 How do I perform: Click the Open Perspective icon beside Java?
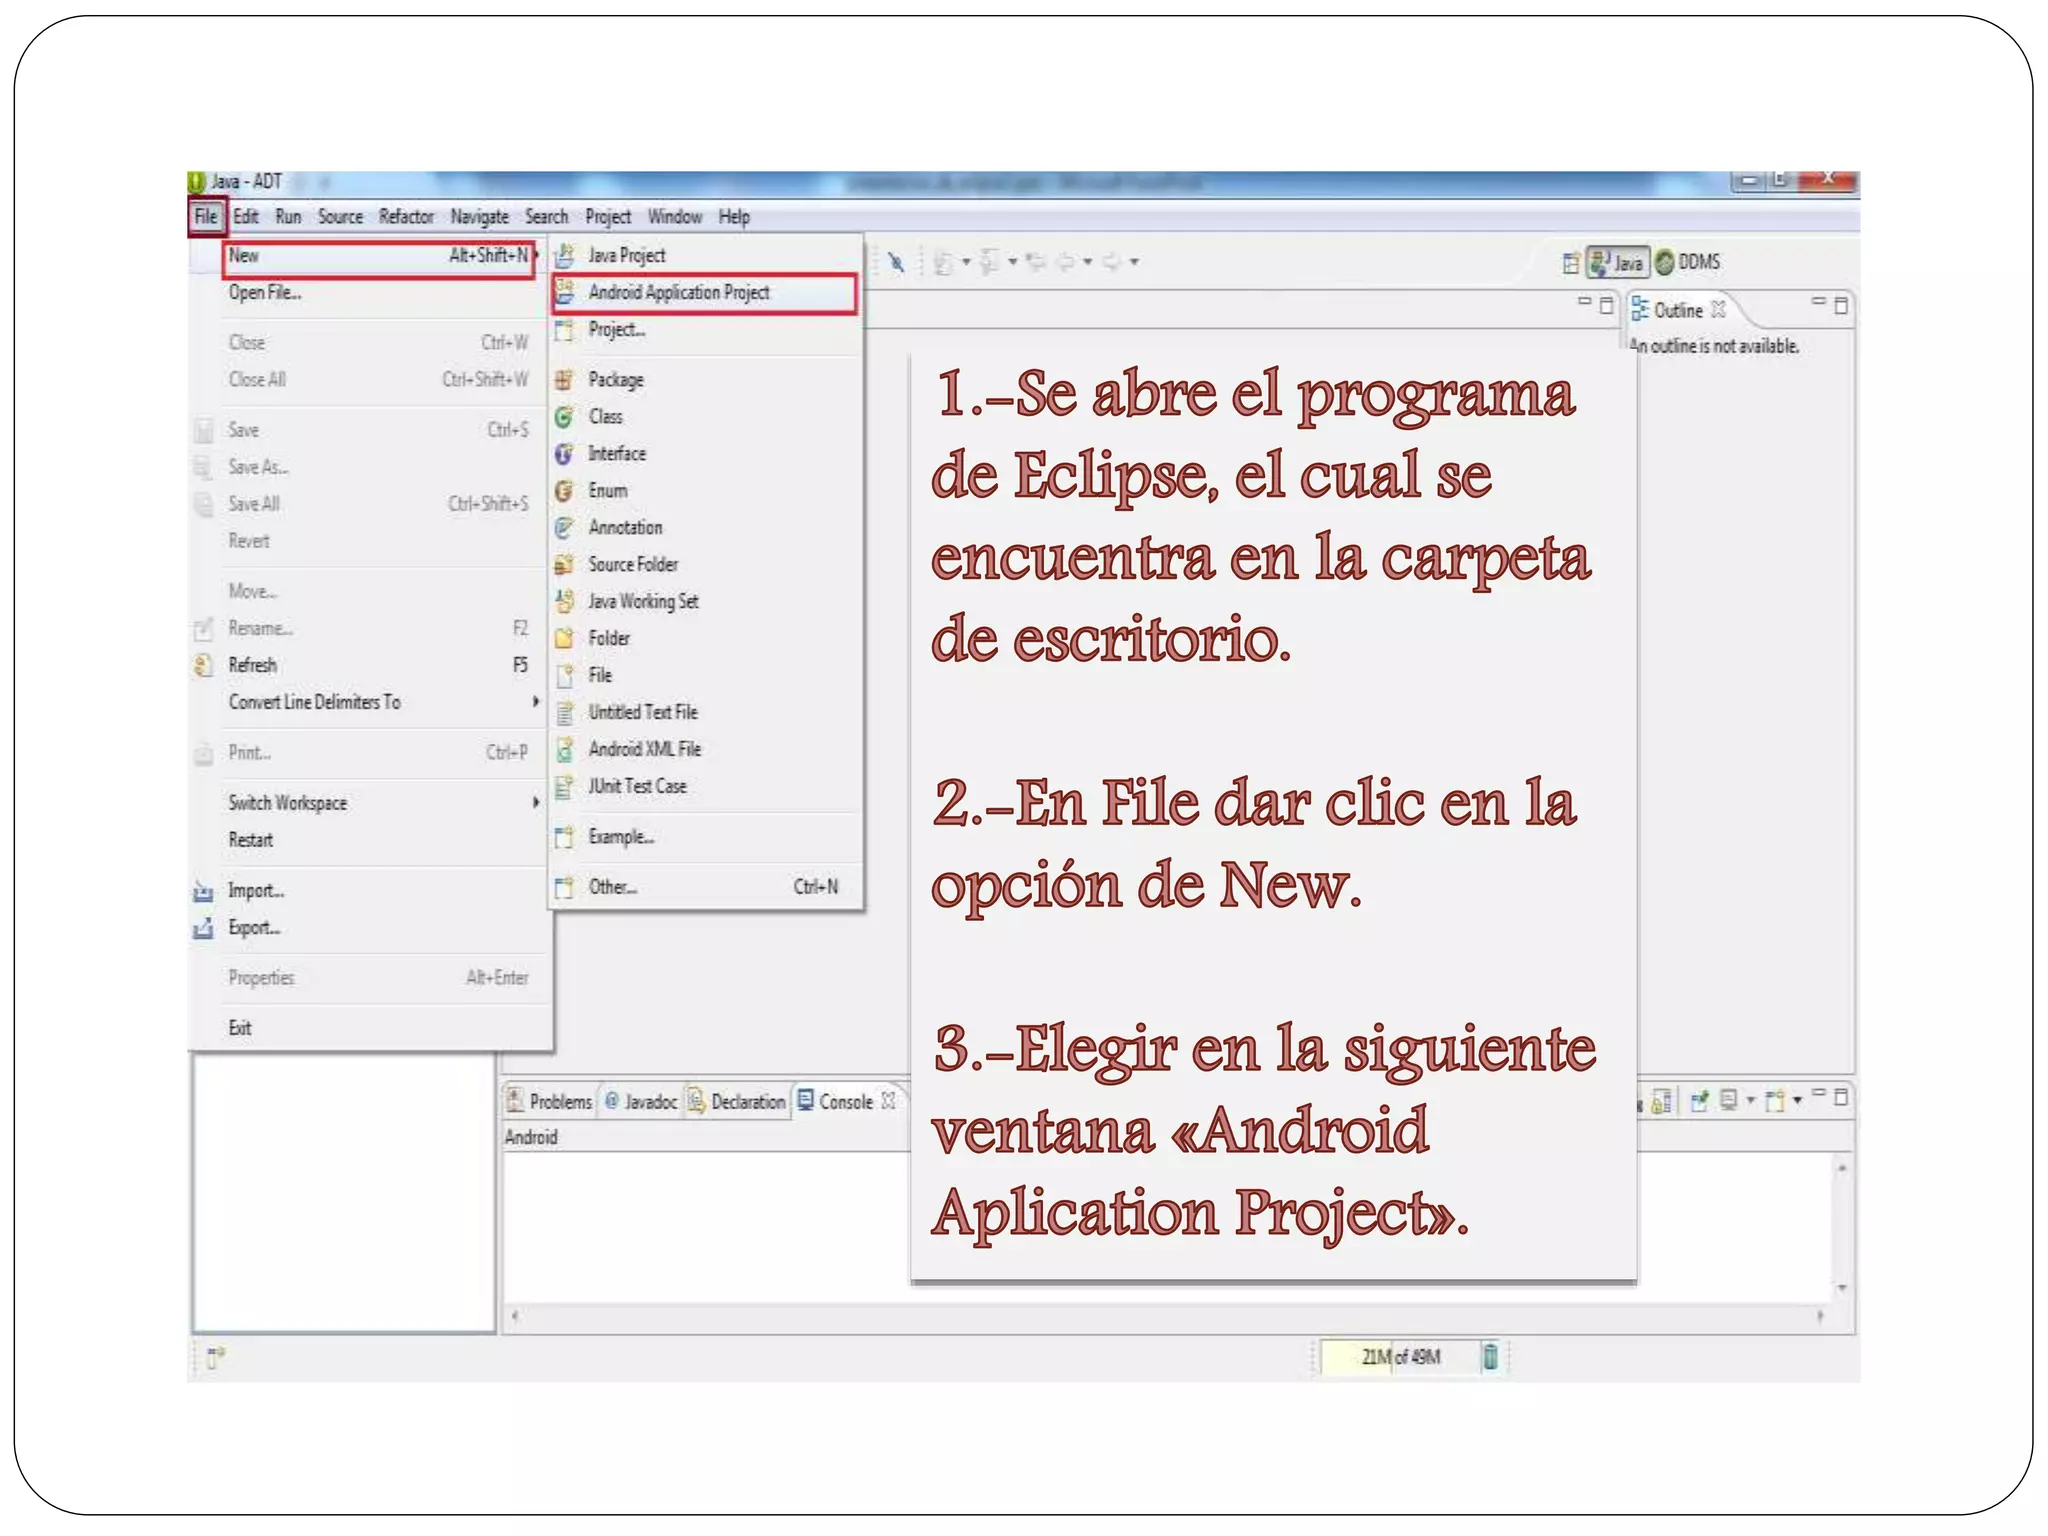click(1571, 263)
